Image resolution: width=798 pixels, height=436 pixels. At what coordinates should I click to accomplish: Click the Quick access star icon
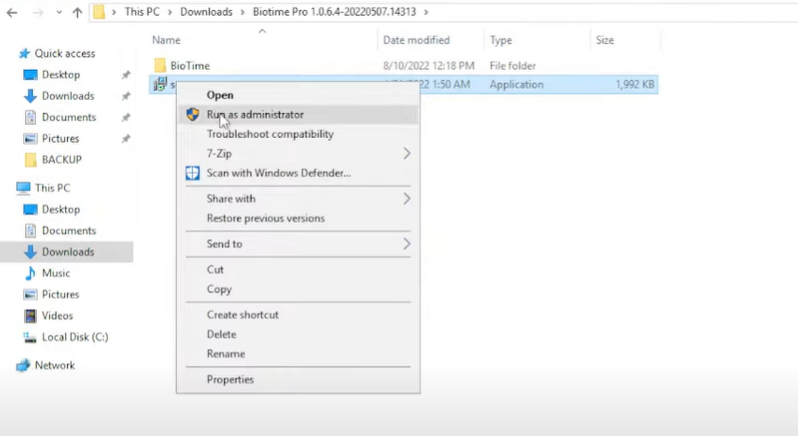pos(24,54)
